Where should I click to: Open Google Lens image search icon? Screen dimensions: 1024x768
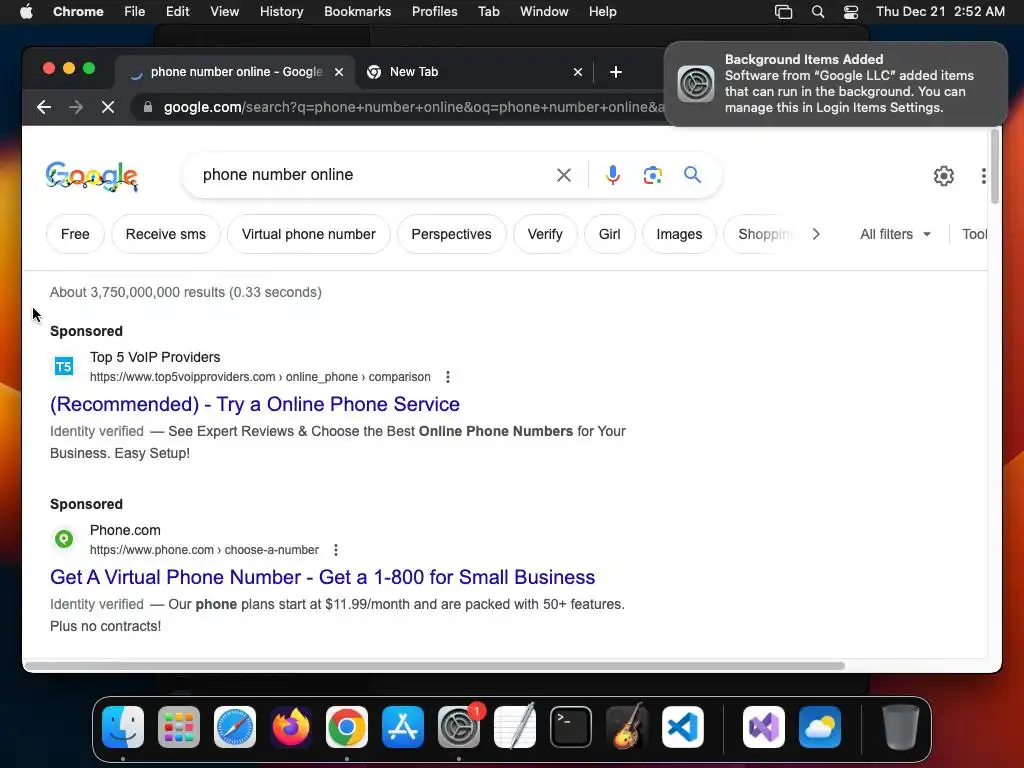[x=652, y=175]
